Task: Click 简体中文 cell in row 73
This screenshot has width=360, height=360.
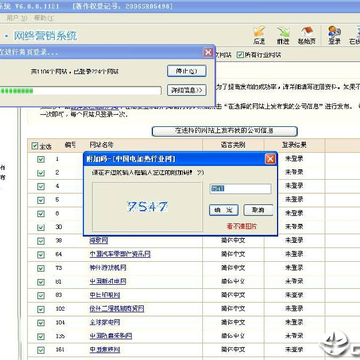Action: click(x=233, y=268)
